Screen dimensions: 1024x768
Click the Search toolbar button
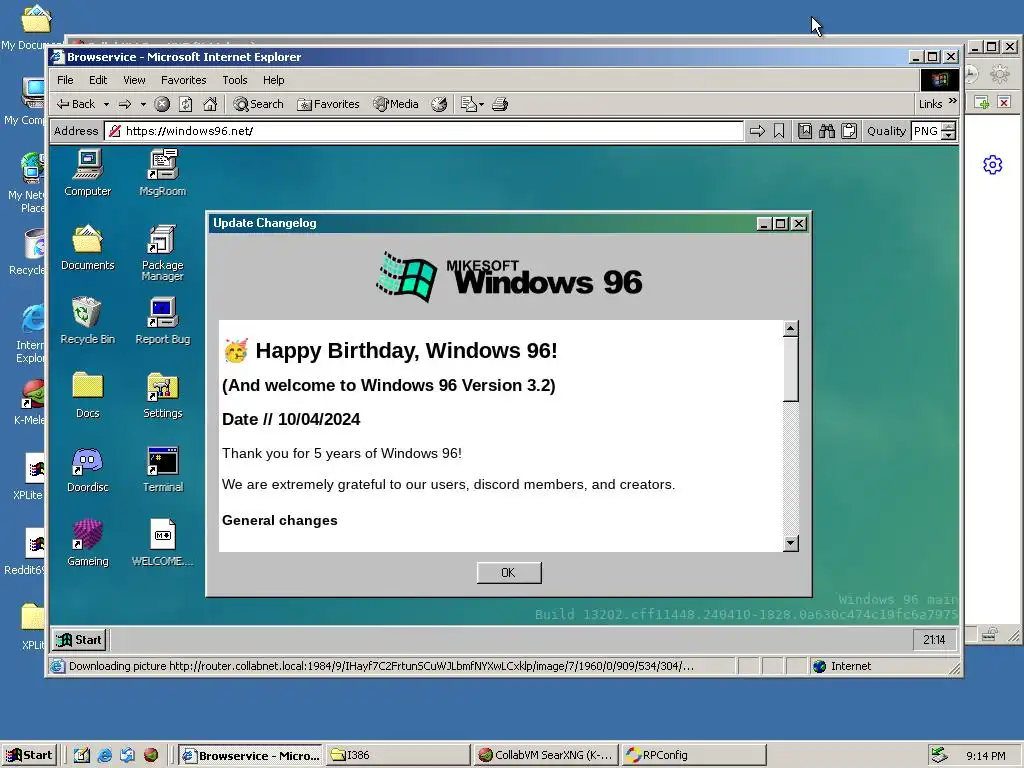point(259,104)
